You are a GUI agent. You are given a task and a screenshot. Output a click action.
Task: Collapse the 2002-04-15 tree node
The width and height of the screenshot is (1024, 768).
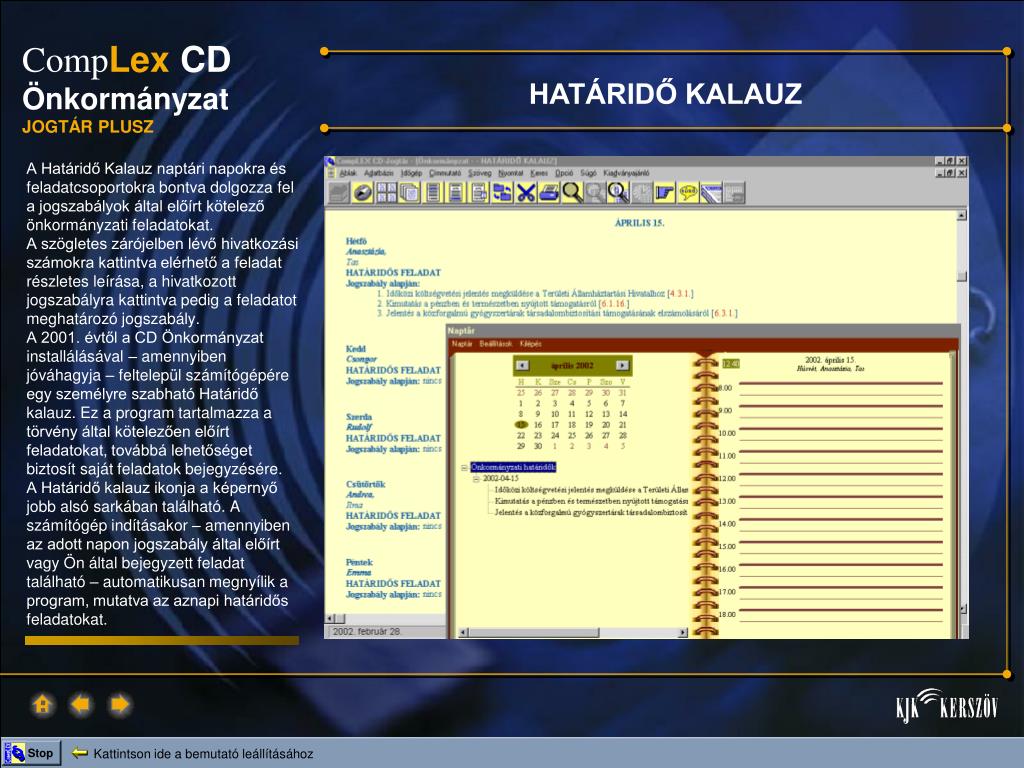click(476, 479)
